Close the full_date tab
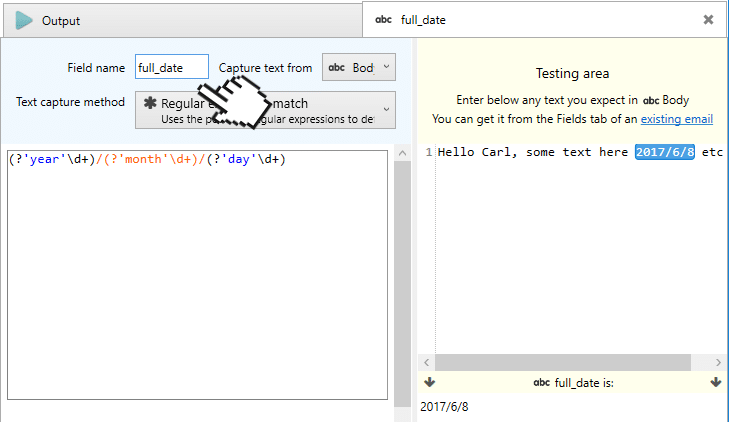Viewport: 729px width, 422px height. pyautogui.click(x=708, y=20)
